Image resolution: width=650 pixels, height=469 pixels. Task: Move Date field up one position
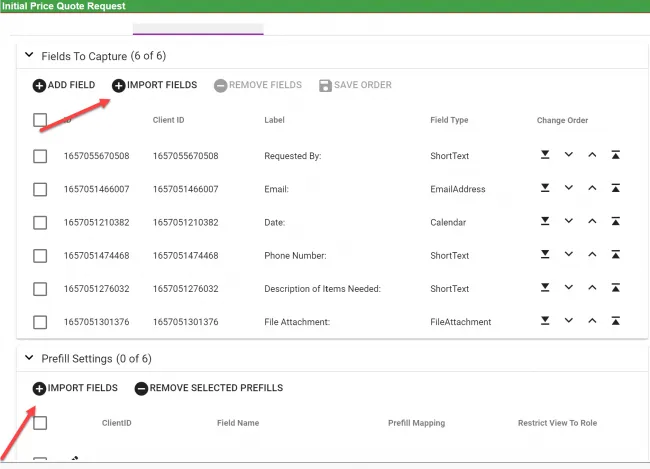[x=592, y=222]
